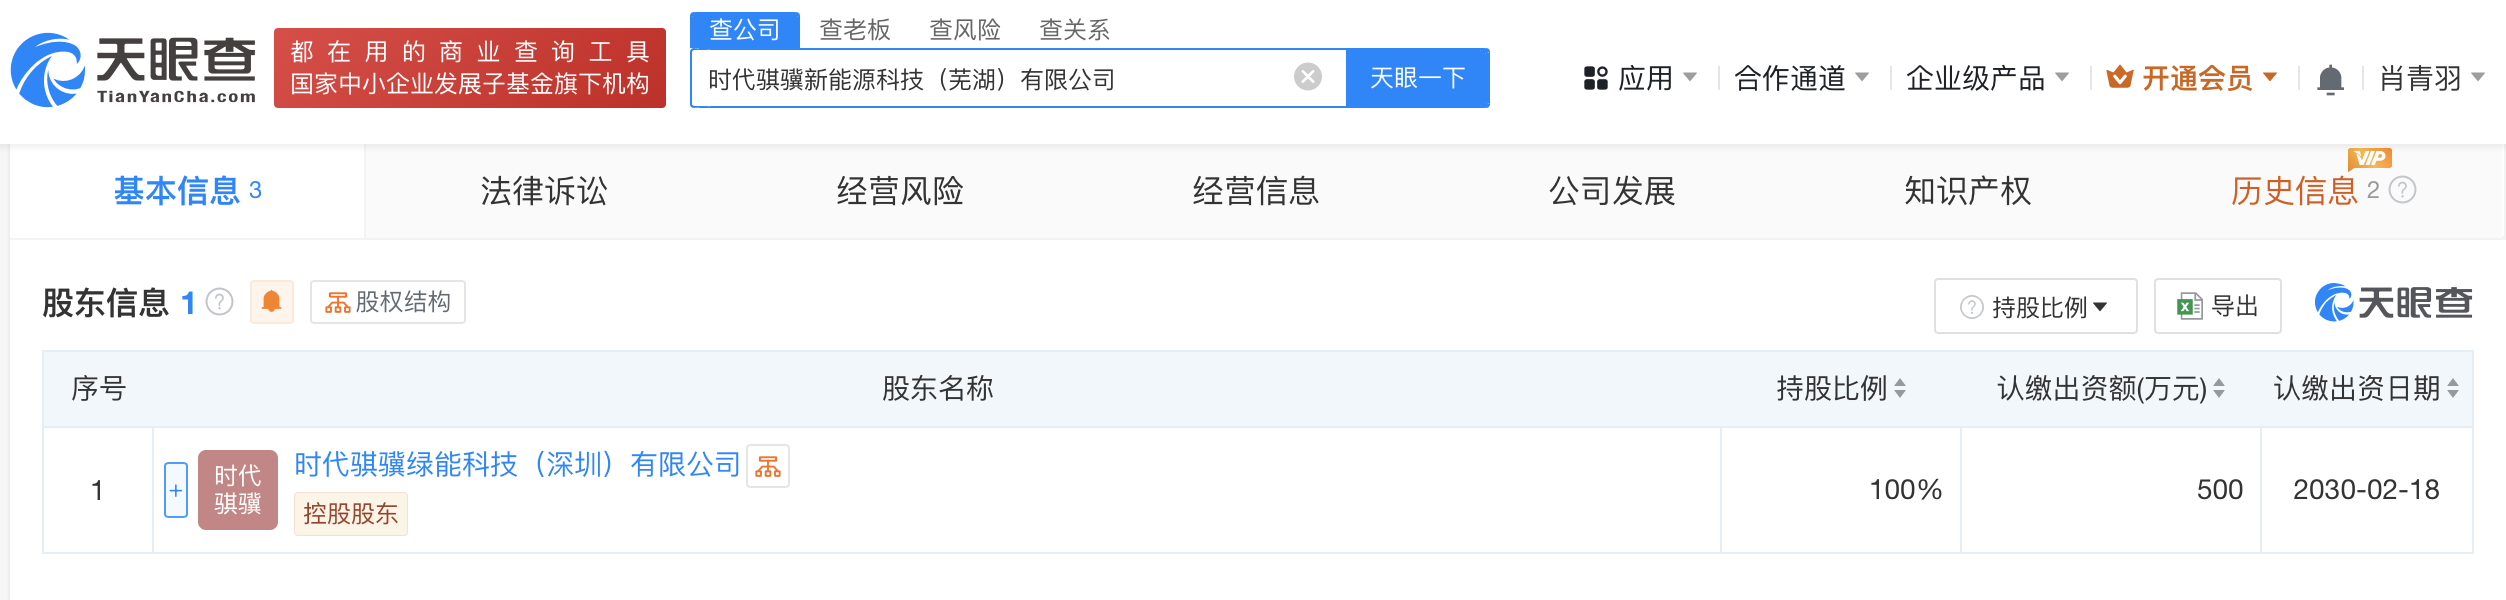Click the 天眼一下 search button
This screenshot has height=600, width=2506.
click(x=1418, y=78)
